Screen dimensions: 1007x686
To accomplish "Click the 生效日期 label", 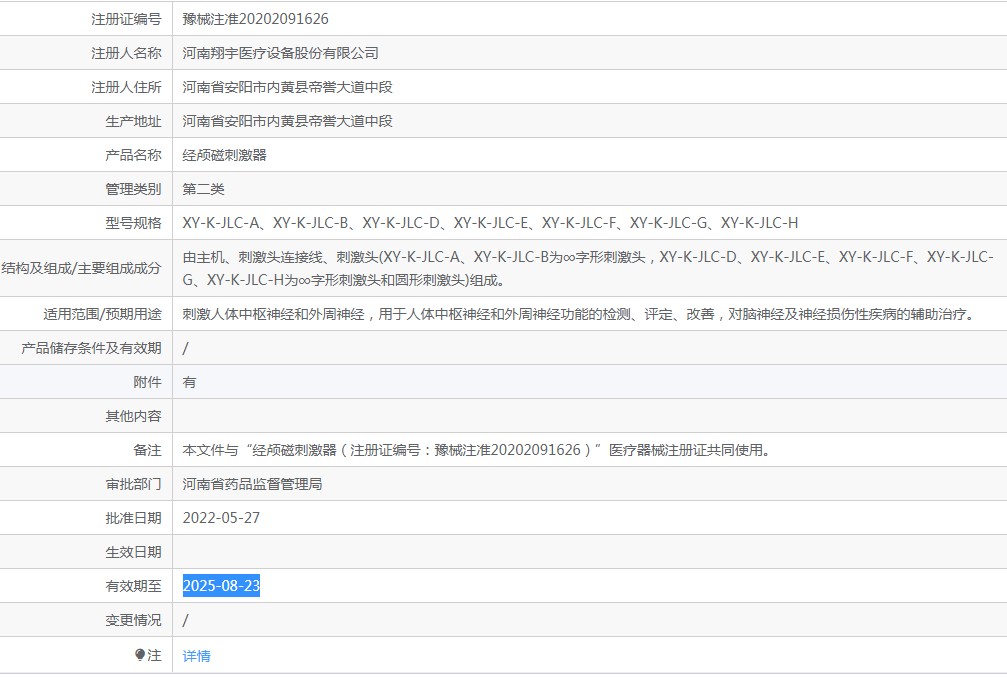I will (134, 552).
